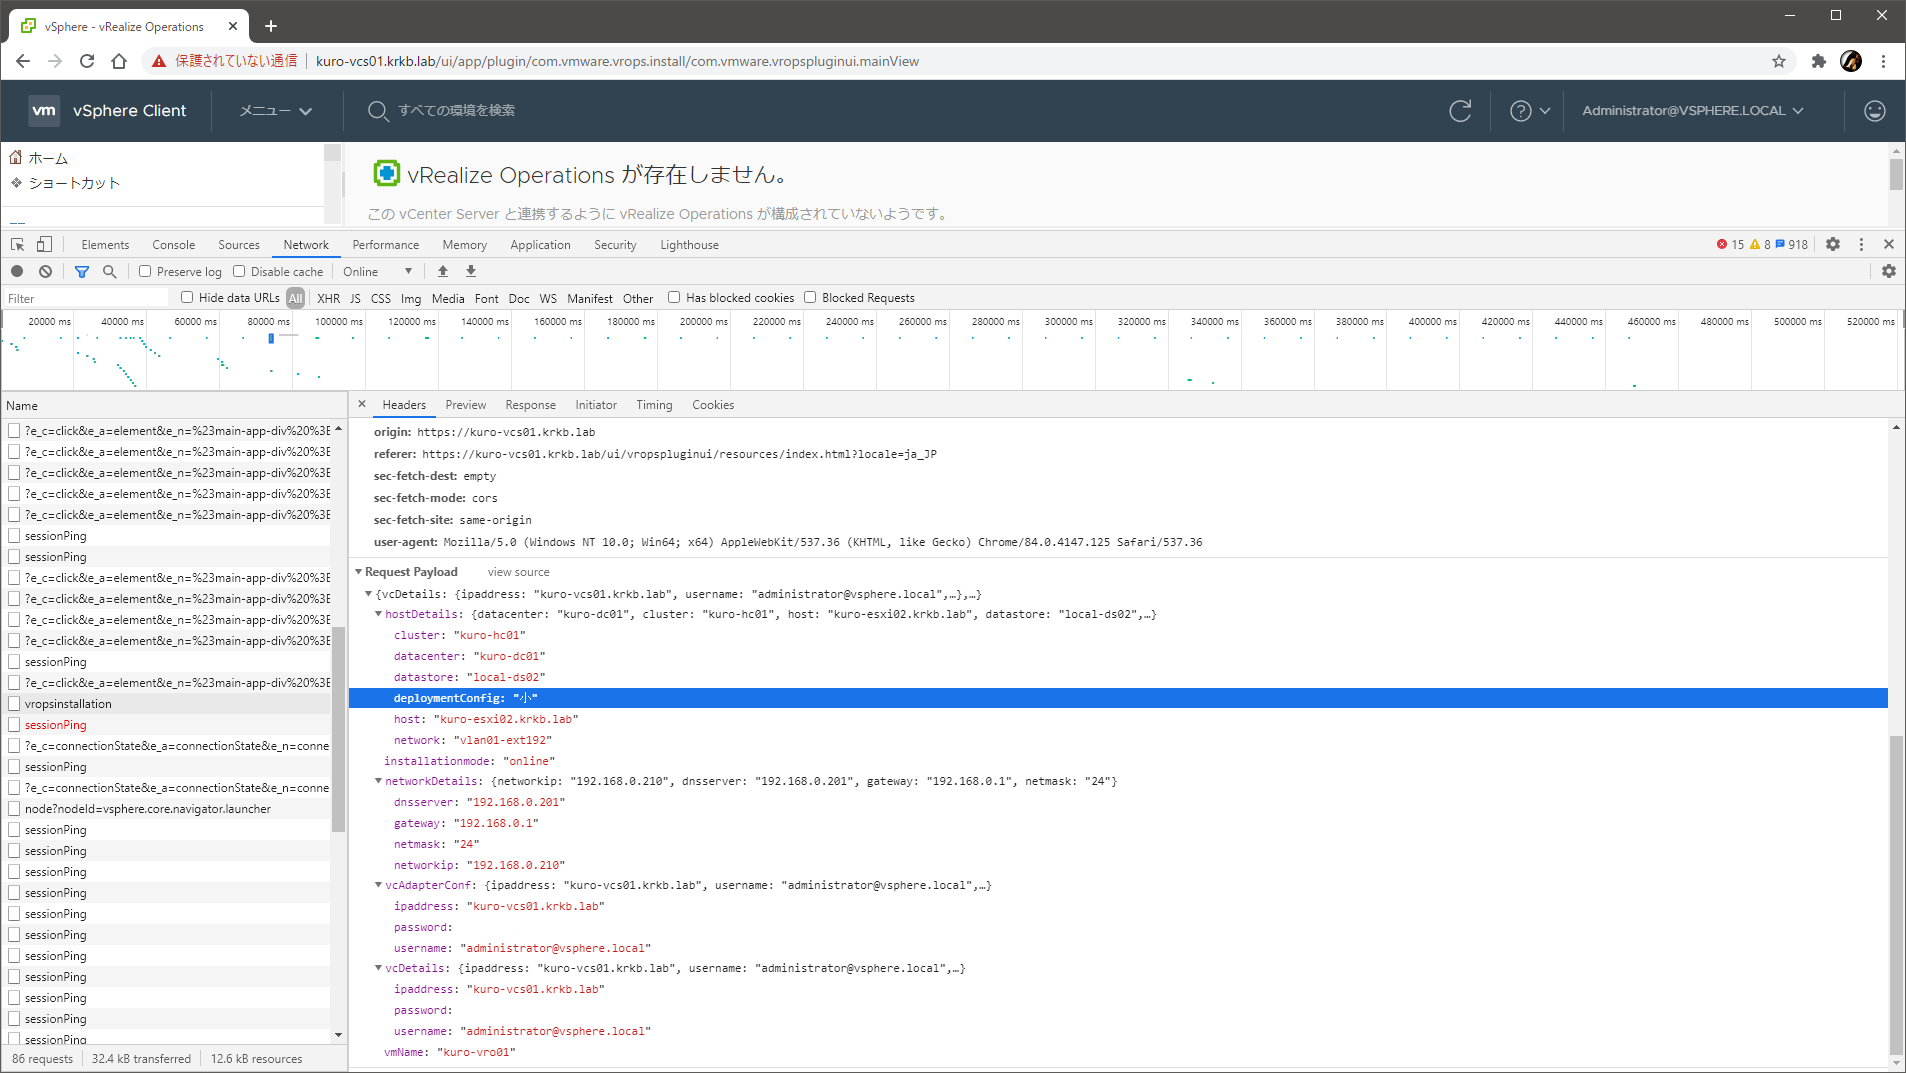Toggle the network filter funnel icon

(x=82, y=271)
